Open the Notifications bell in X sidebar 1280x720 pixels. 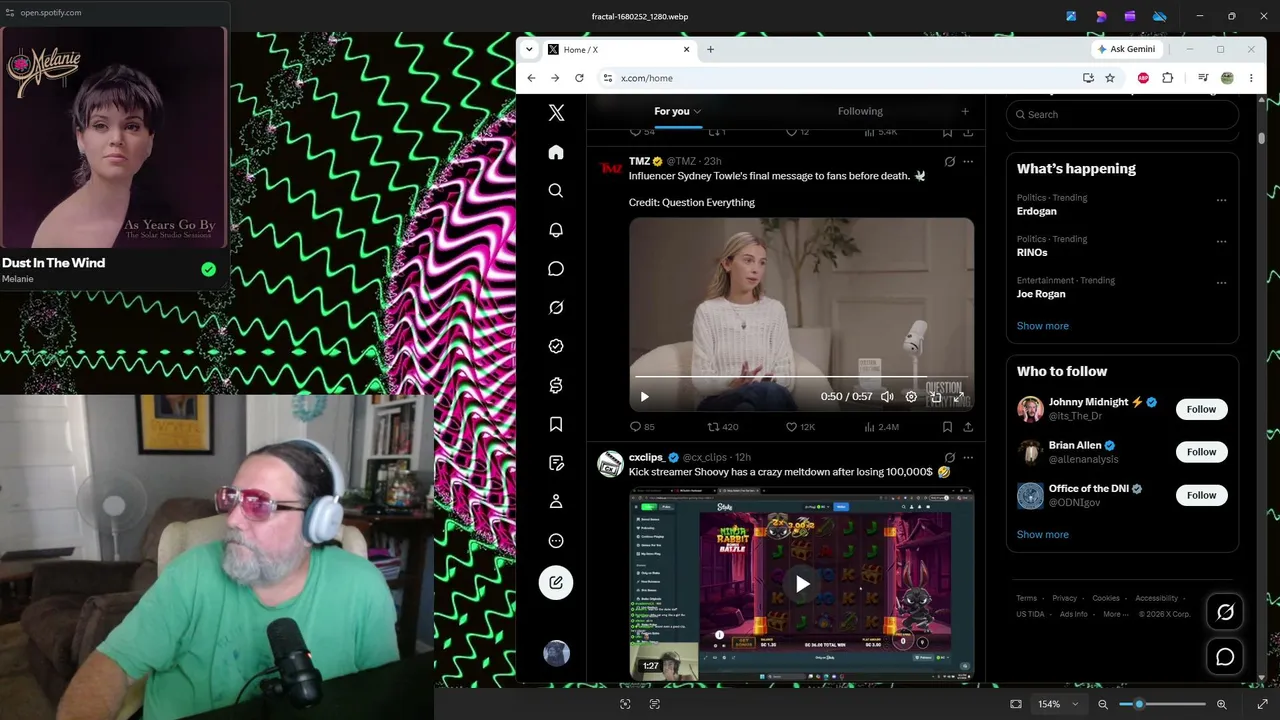point(556,230)
